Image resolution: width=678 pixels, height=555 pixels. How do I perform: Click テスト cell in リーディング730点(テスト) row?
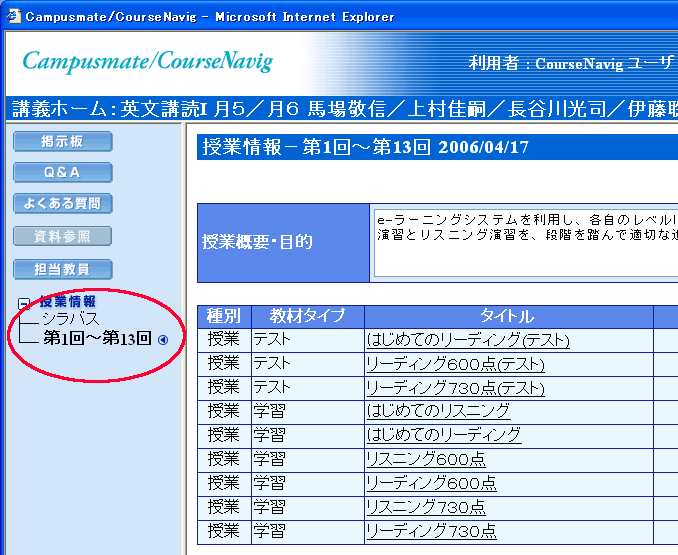pyautogui.click(x=307, y=388)
